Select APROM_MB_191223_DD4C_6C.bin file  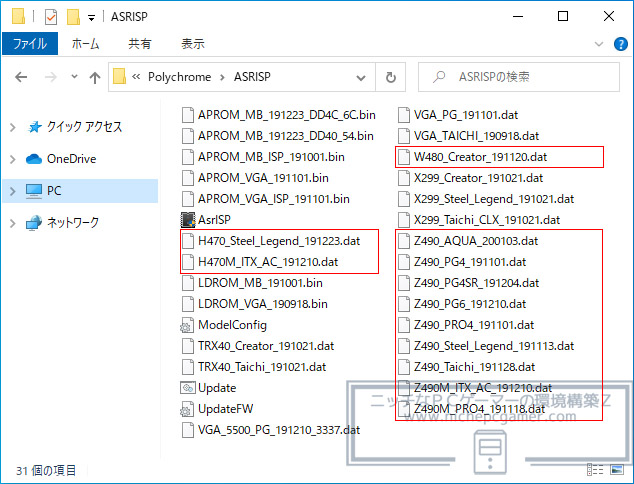(279, 115)
